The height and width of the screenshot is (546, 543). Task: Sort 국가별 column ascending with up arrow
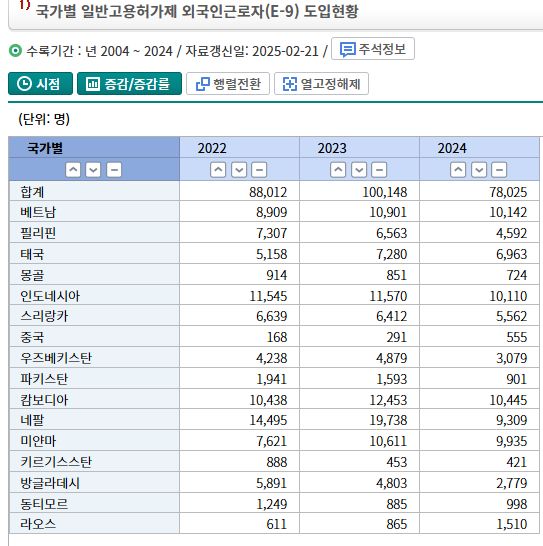click(x=73, y=170)
